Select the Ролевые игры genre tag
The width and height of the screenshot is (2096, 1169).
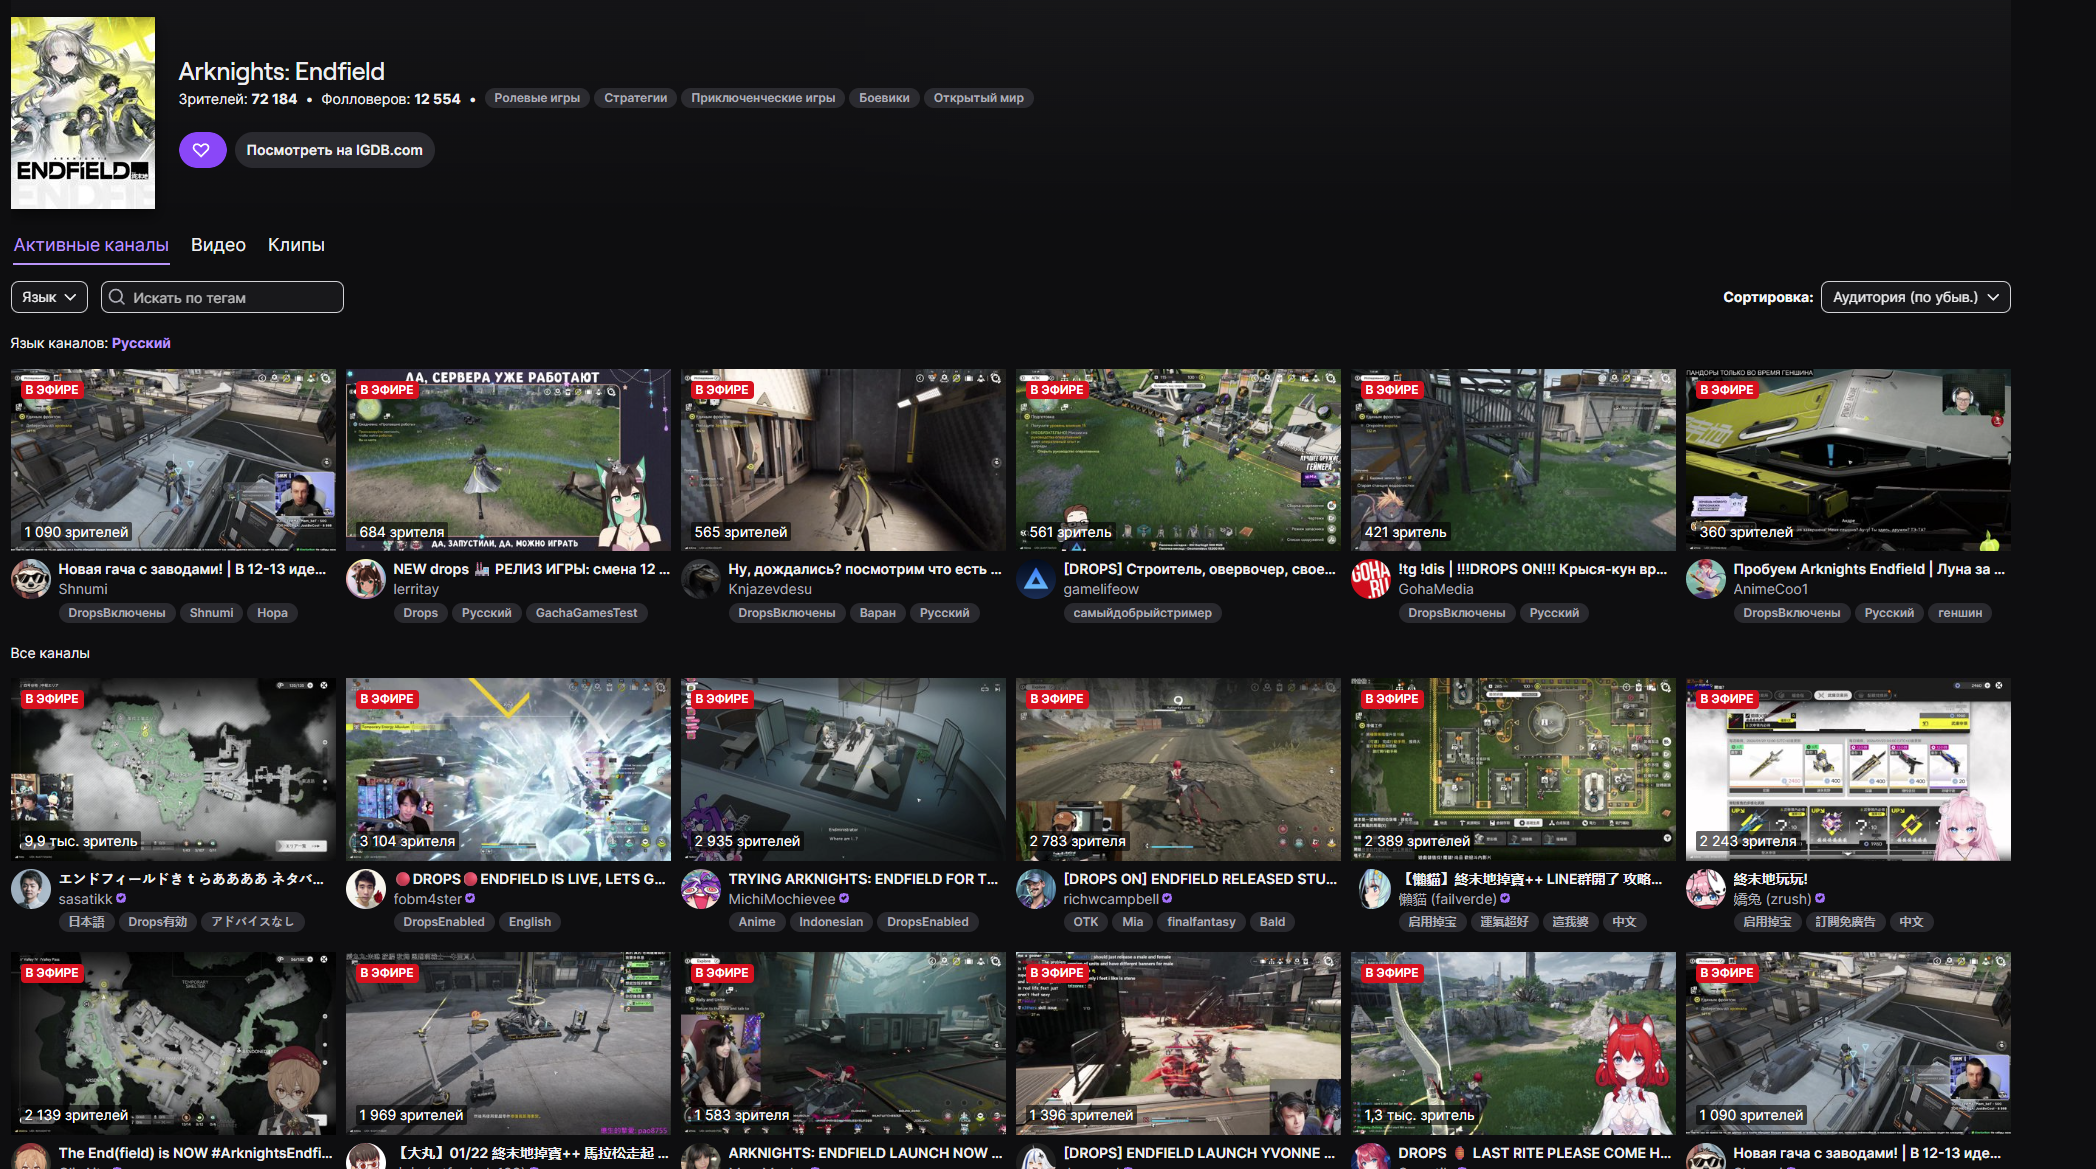point(537,98)
